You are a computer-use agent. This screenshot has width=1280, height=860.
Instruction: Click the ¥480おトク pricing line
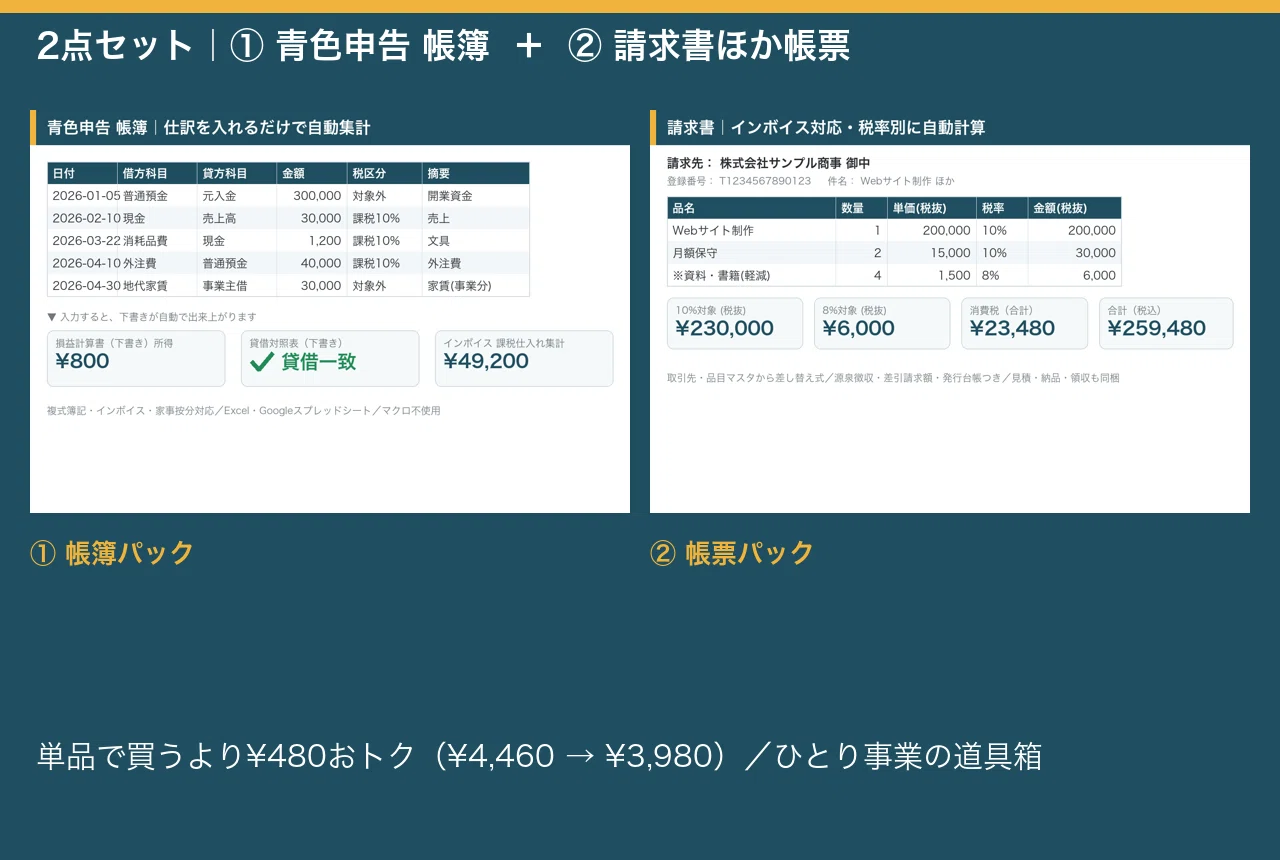539,756
